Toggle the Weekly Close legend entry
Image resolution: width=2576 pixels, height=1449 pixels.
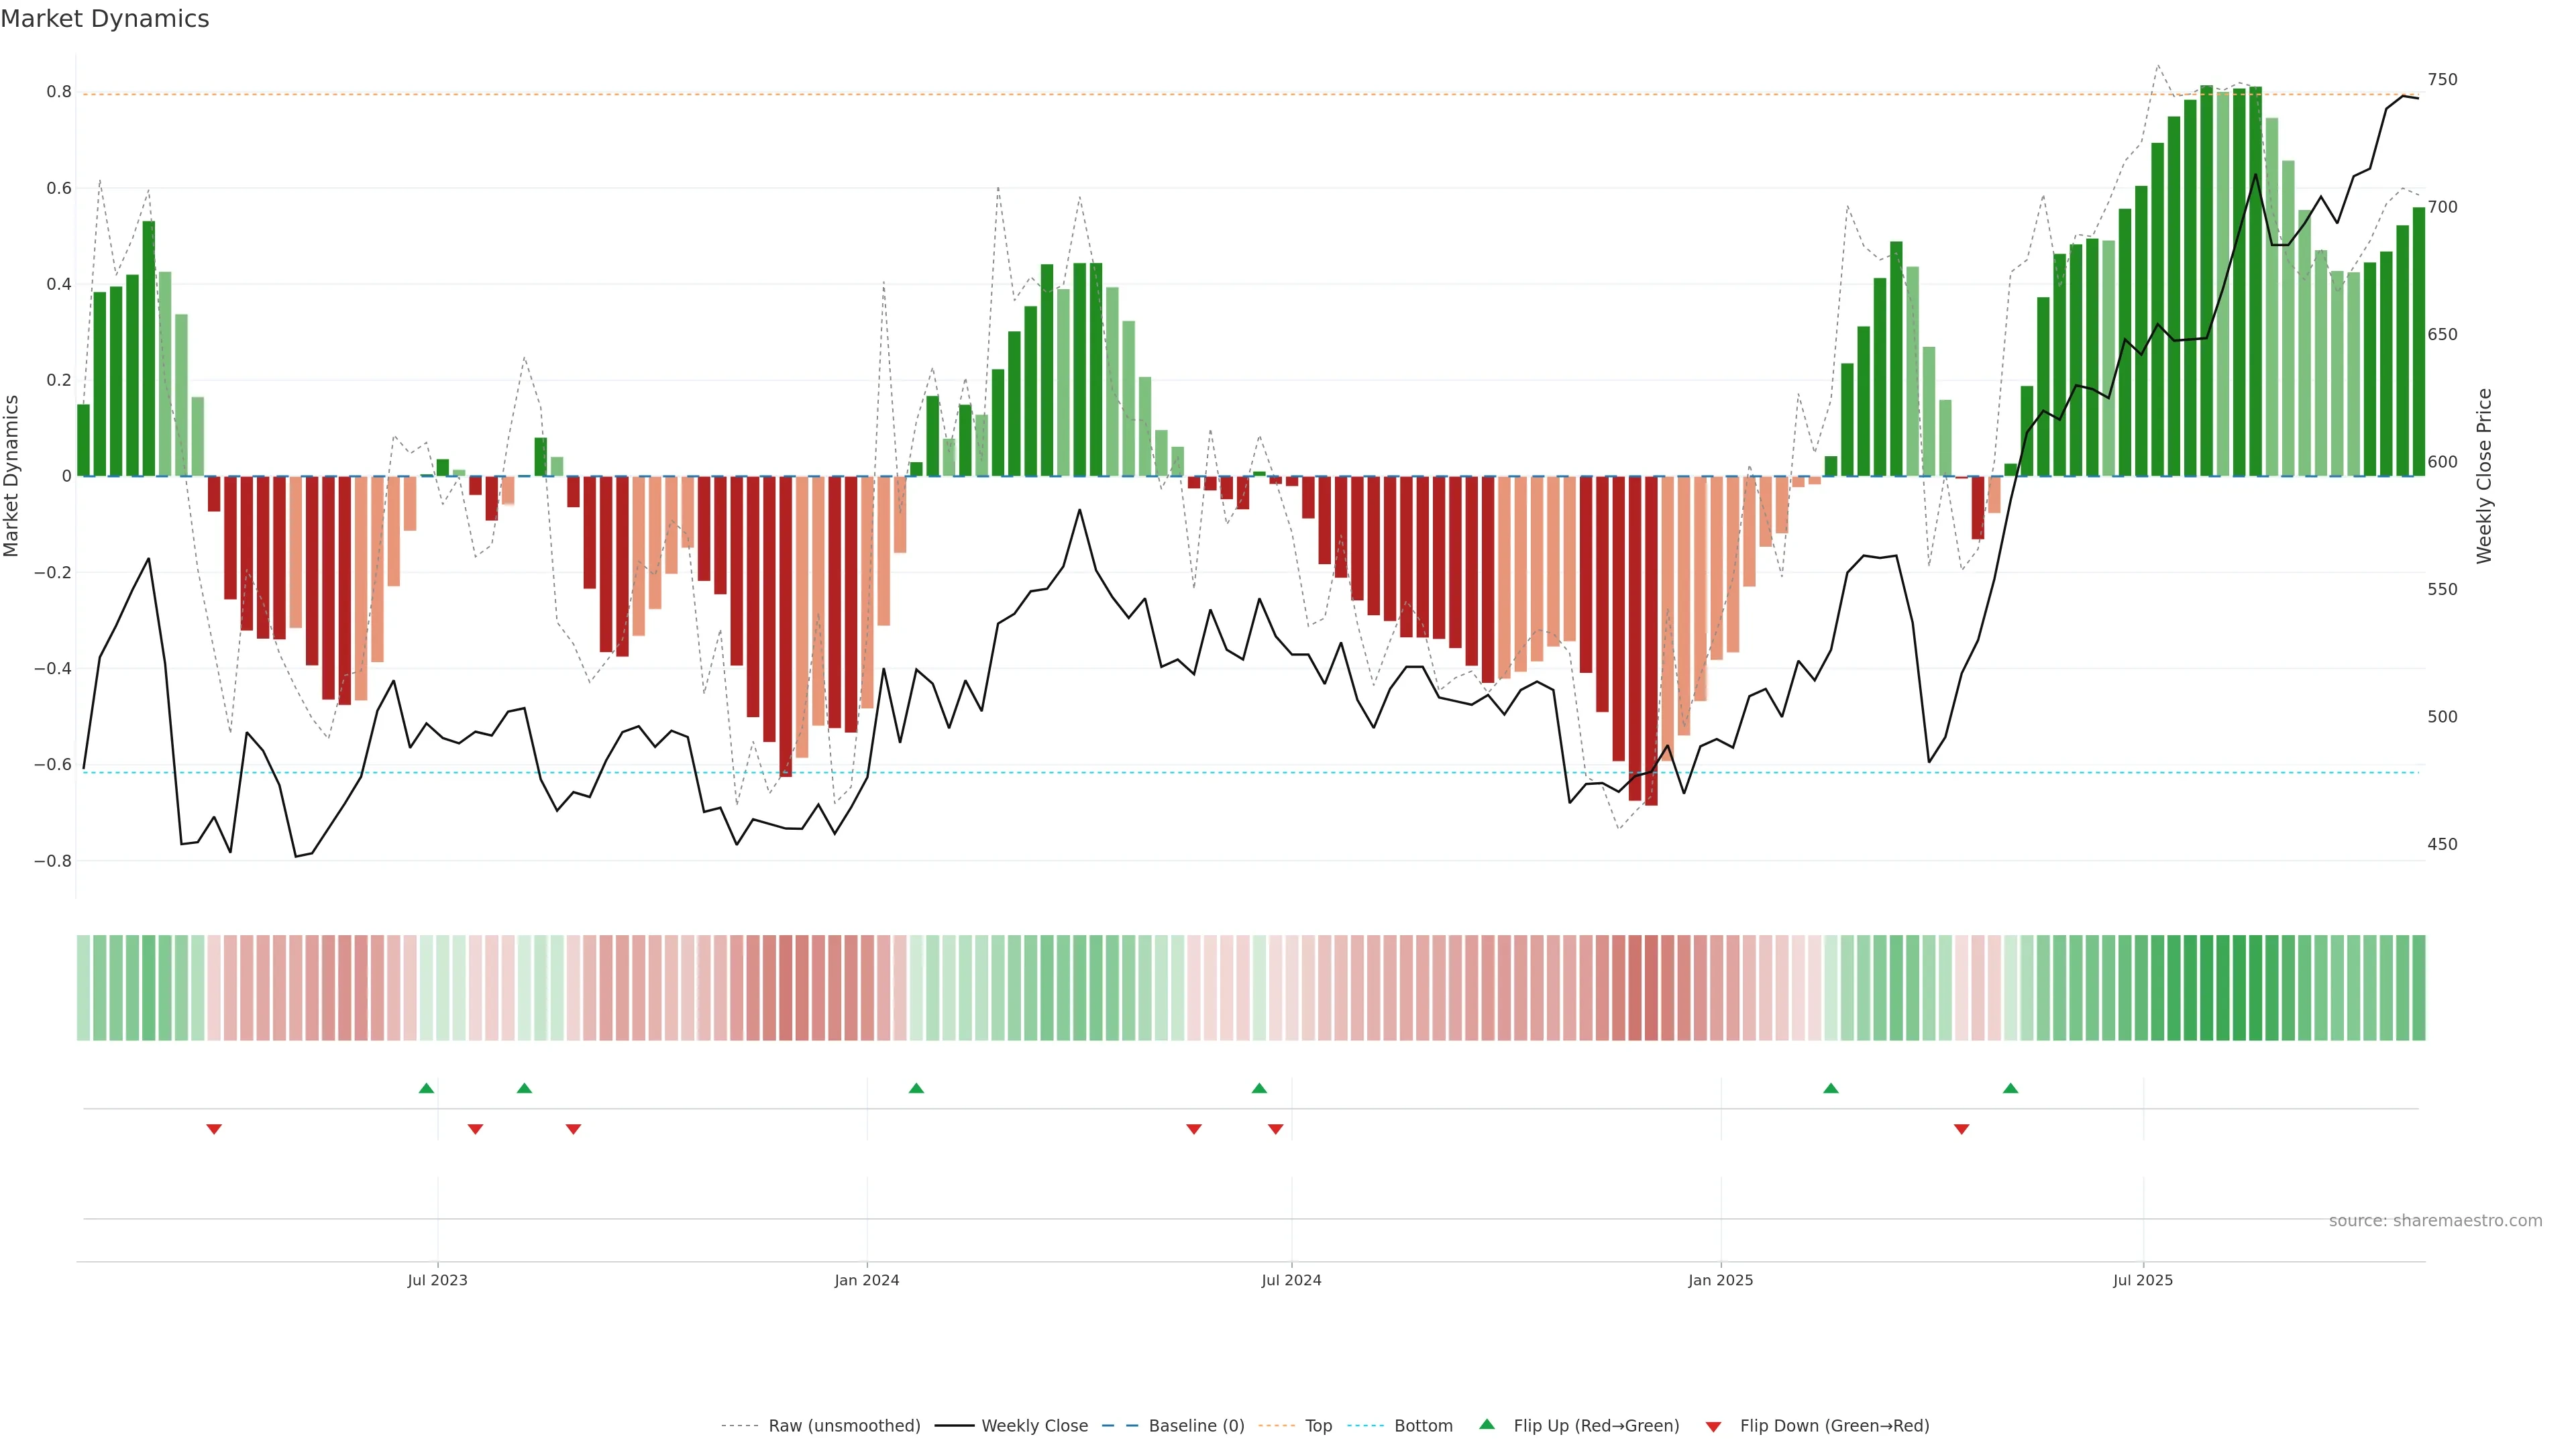coord(1034,1426)
